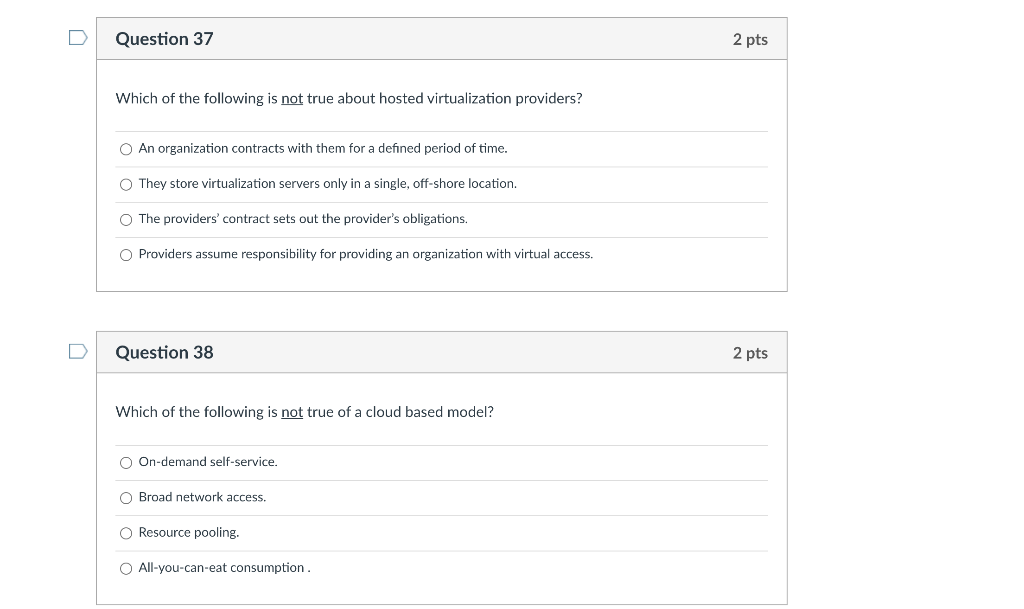This screenshot has height=609, width=1024.
Task: Click the 'Broad network access.' answer label
Action: coord(202,497)
